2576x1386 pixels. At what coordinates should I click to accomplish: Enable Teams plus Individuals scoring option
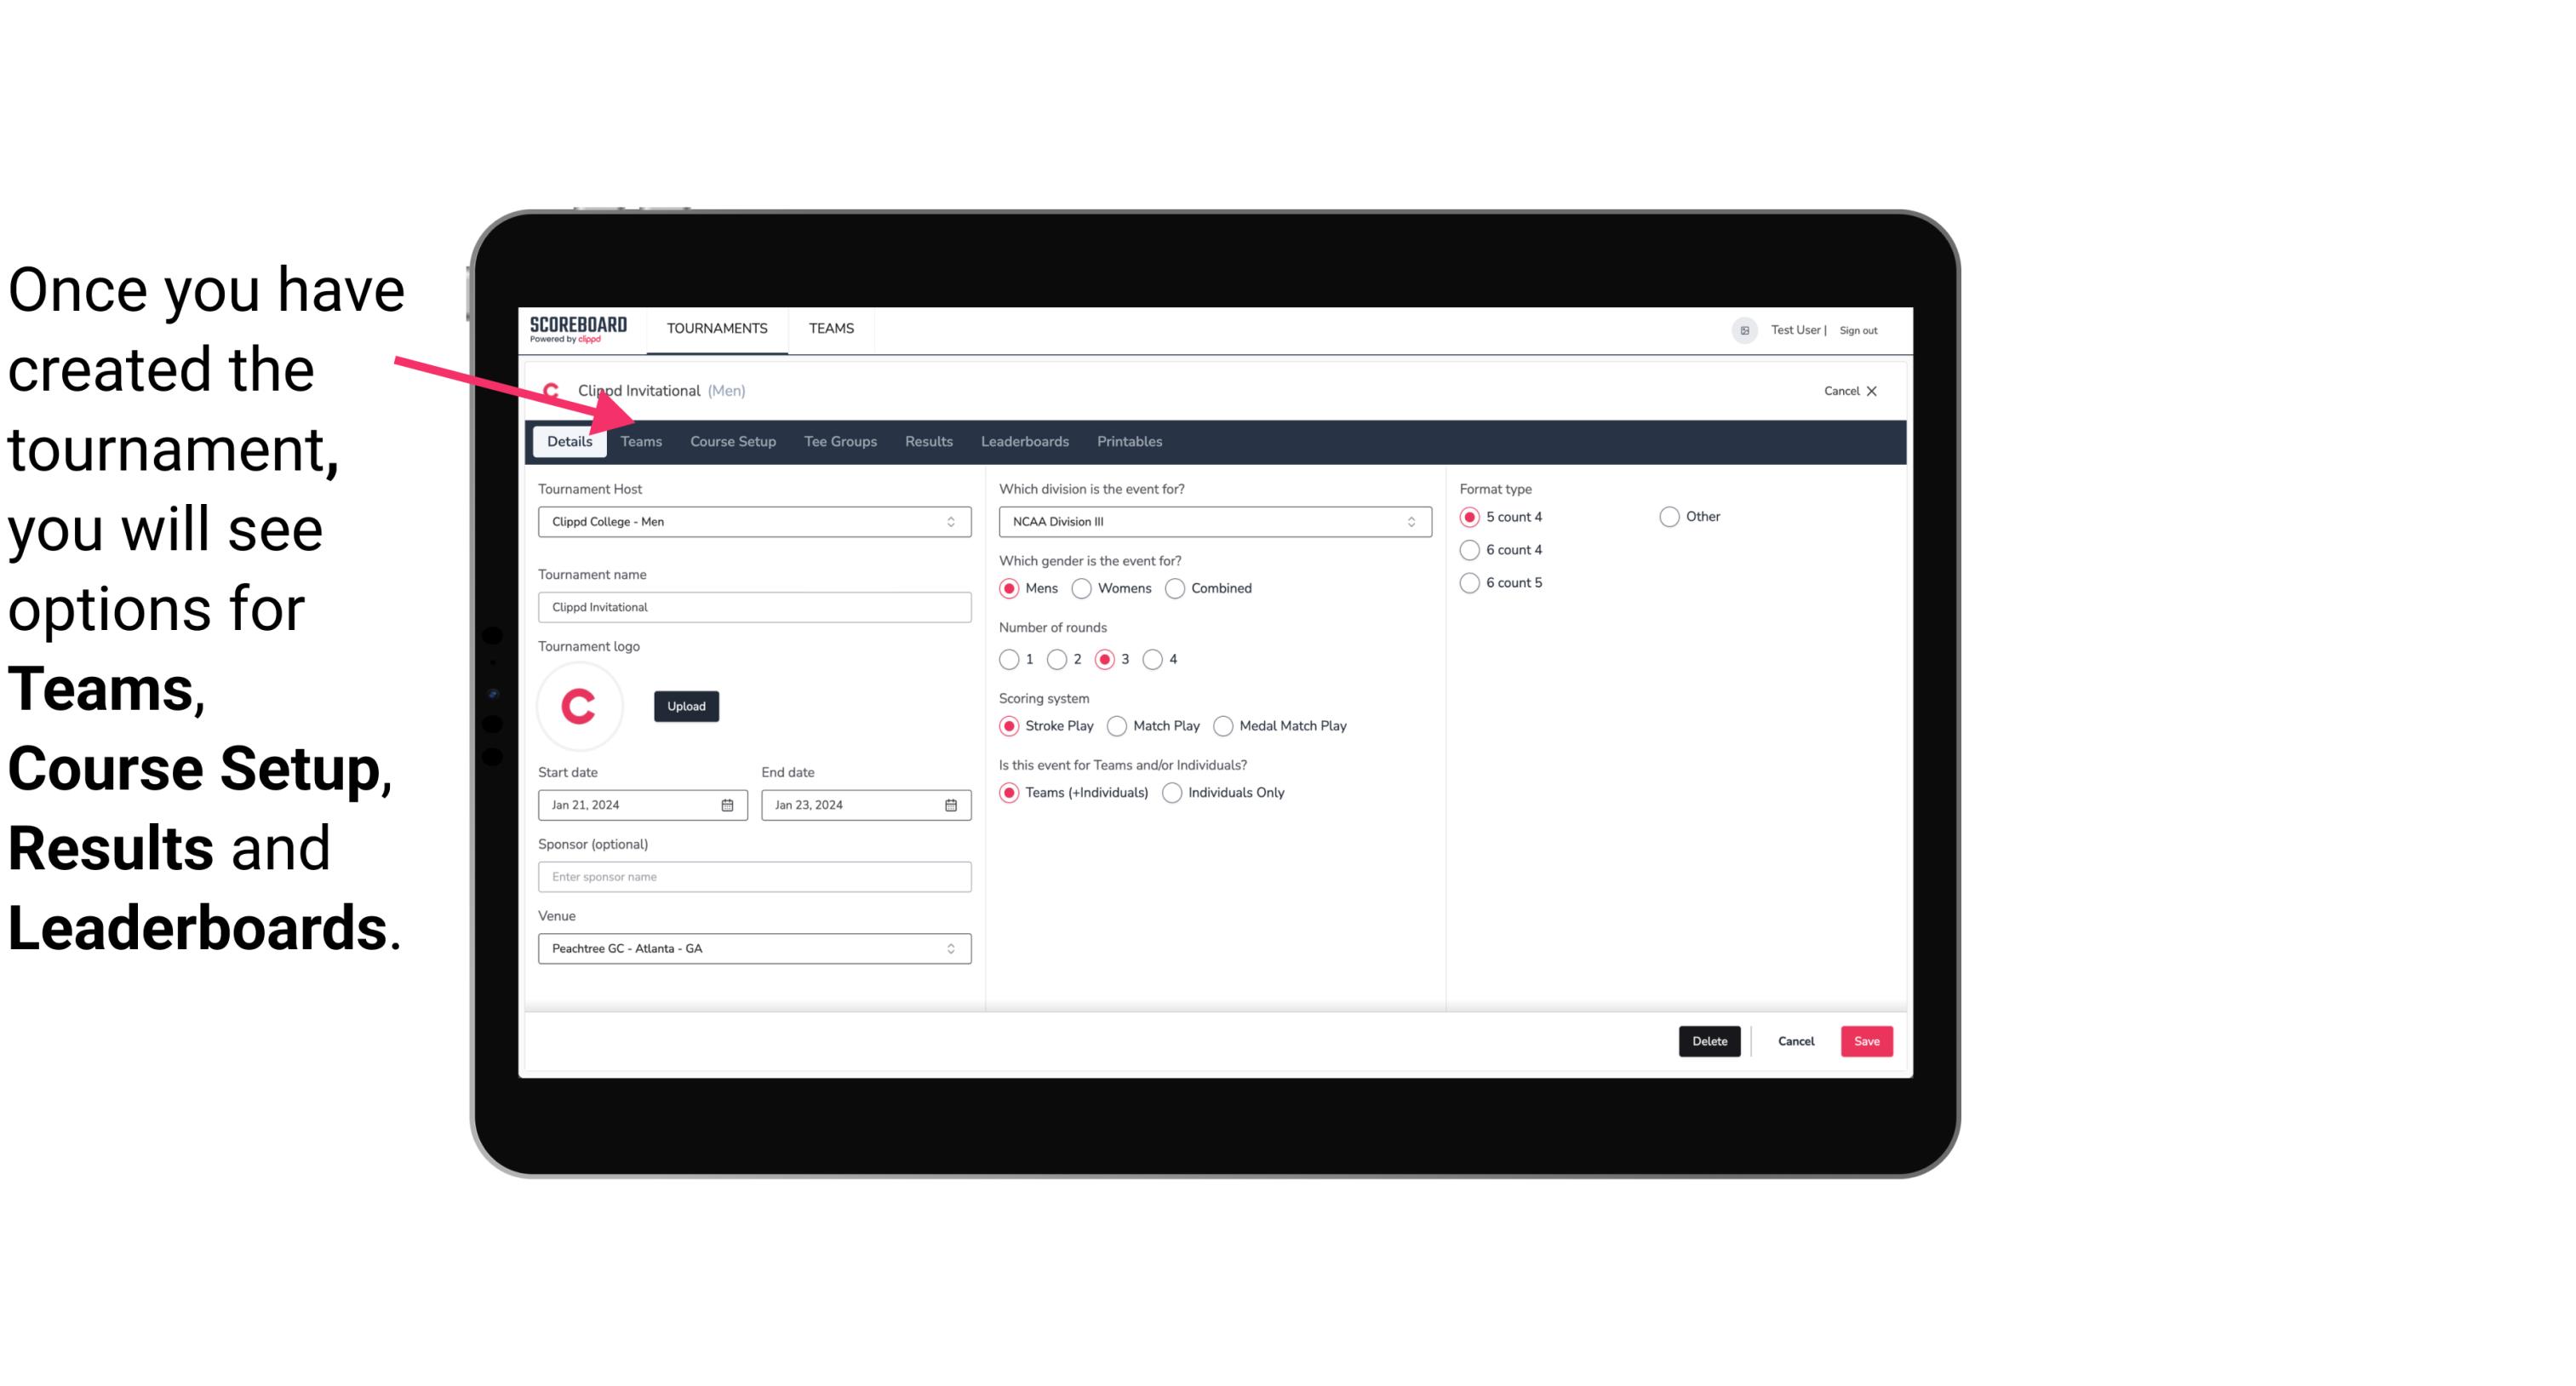tap(1010, 792)
